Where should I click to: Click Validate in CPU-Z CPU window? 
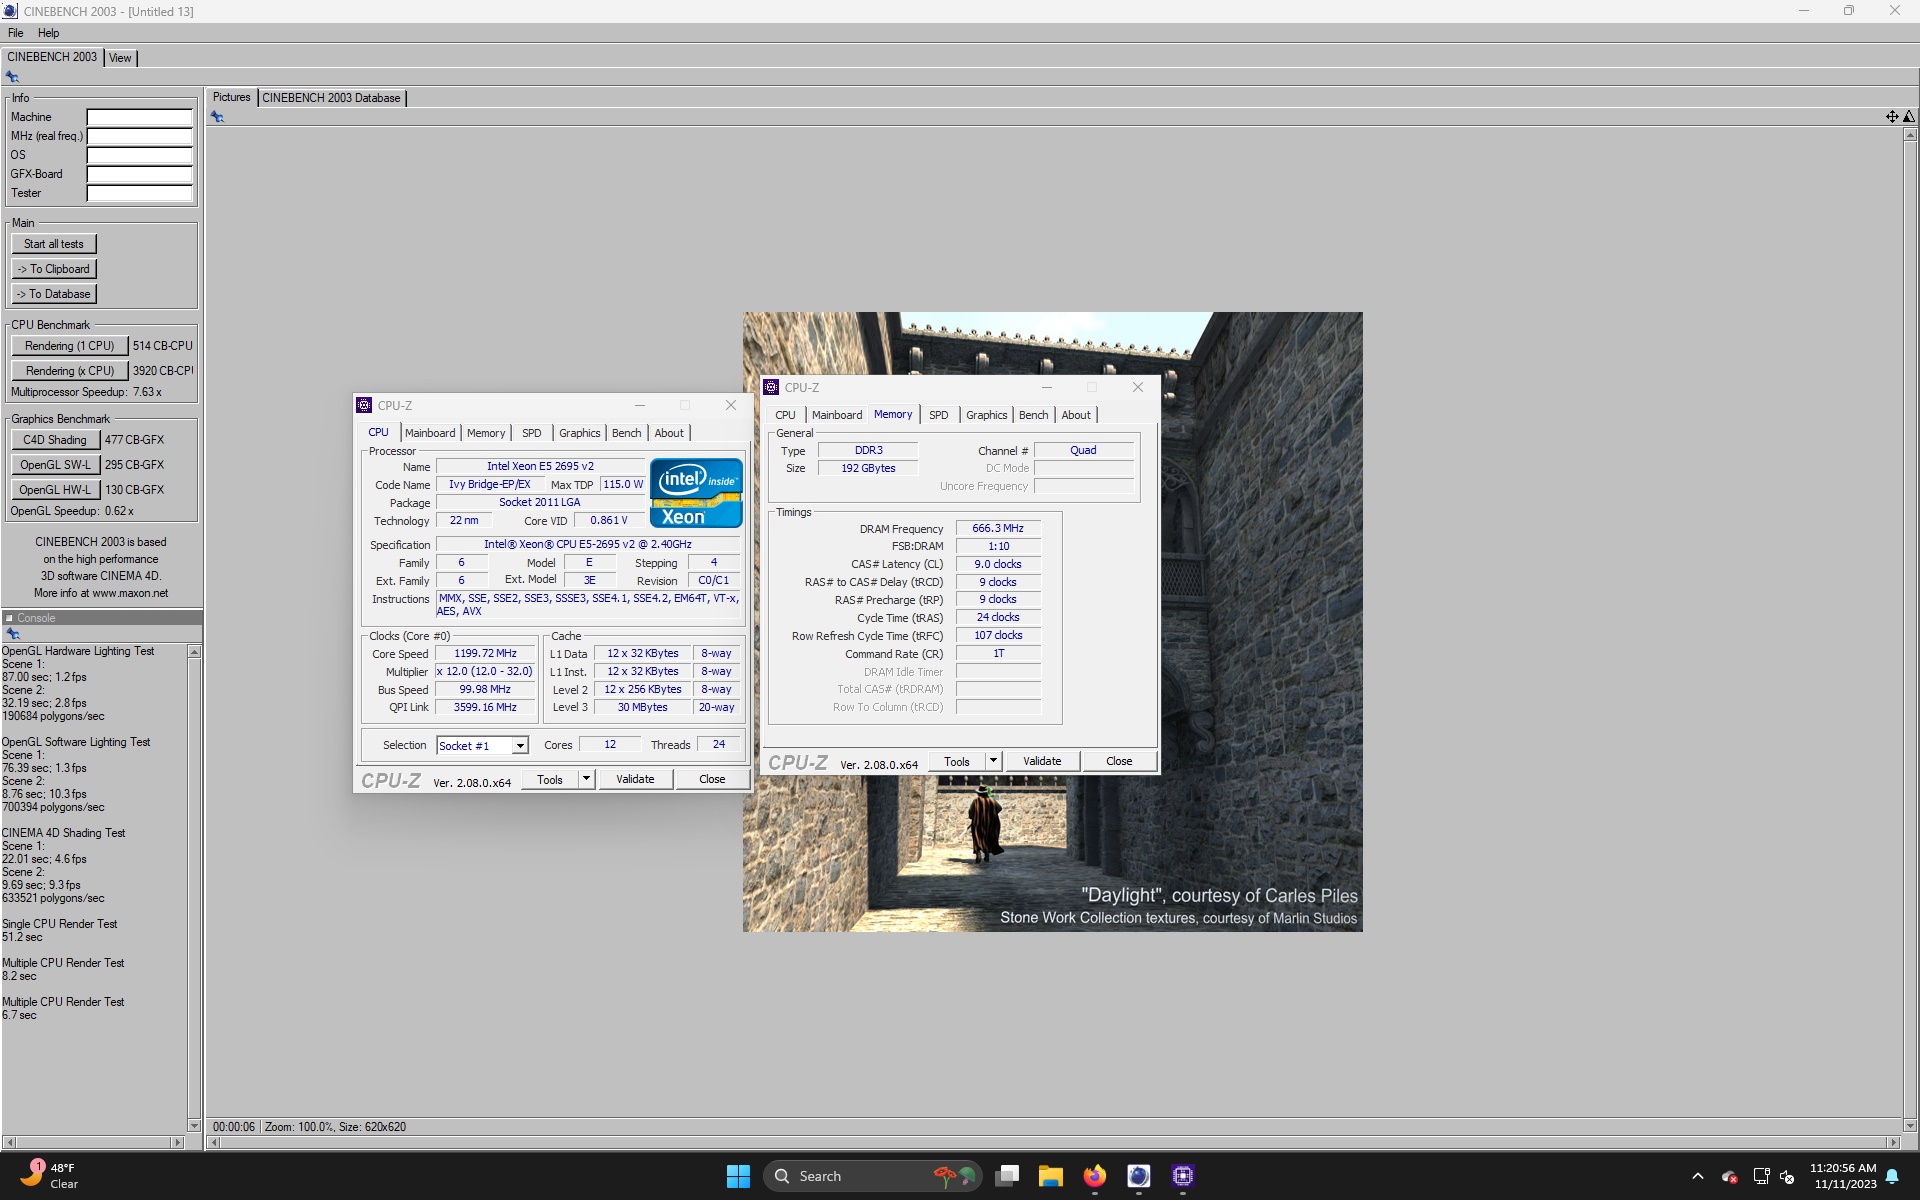(635, 779)
